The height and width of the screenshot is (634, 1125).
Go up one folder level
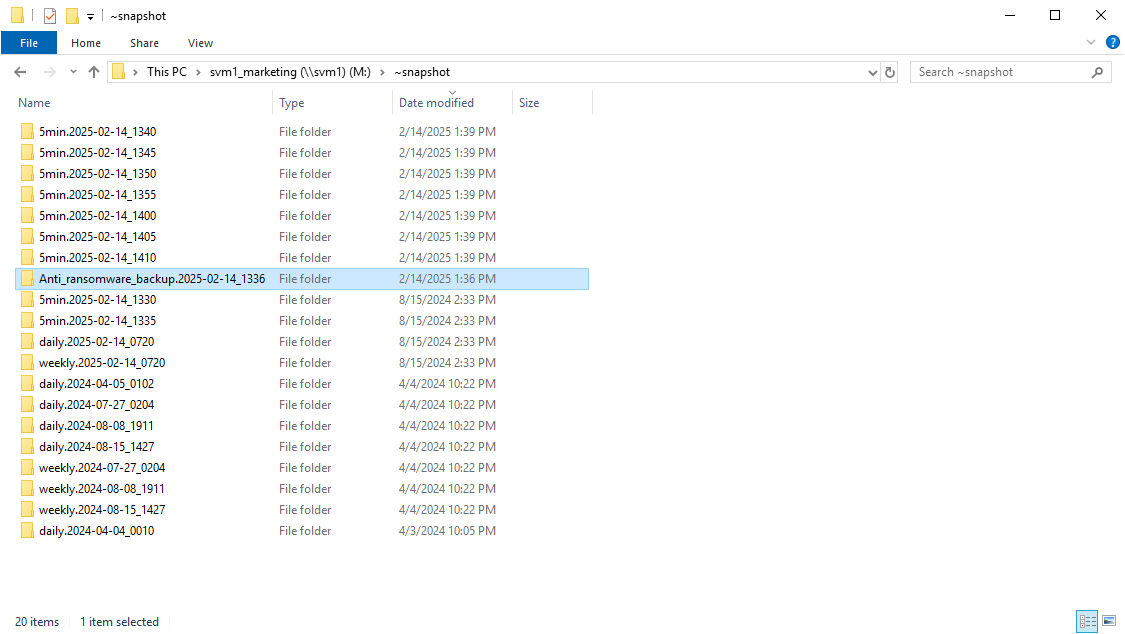tap(94, 72)
